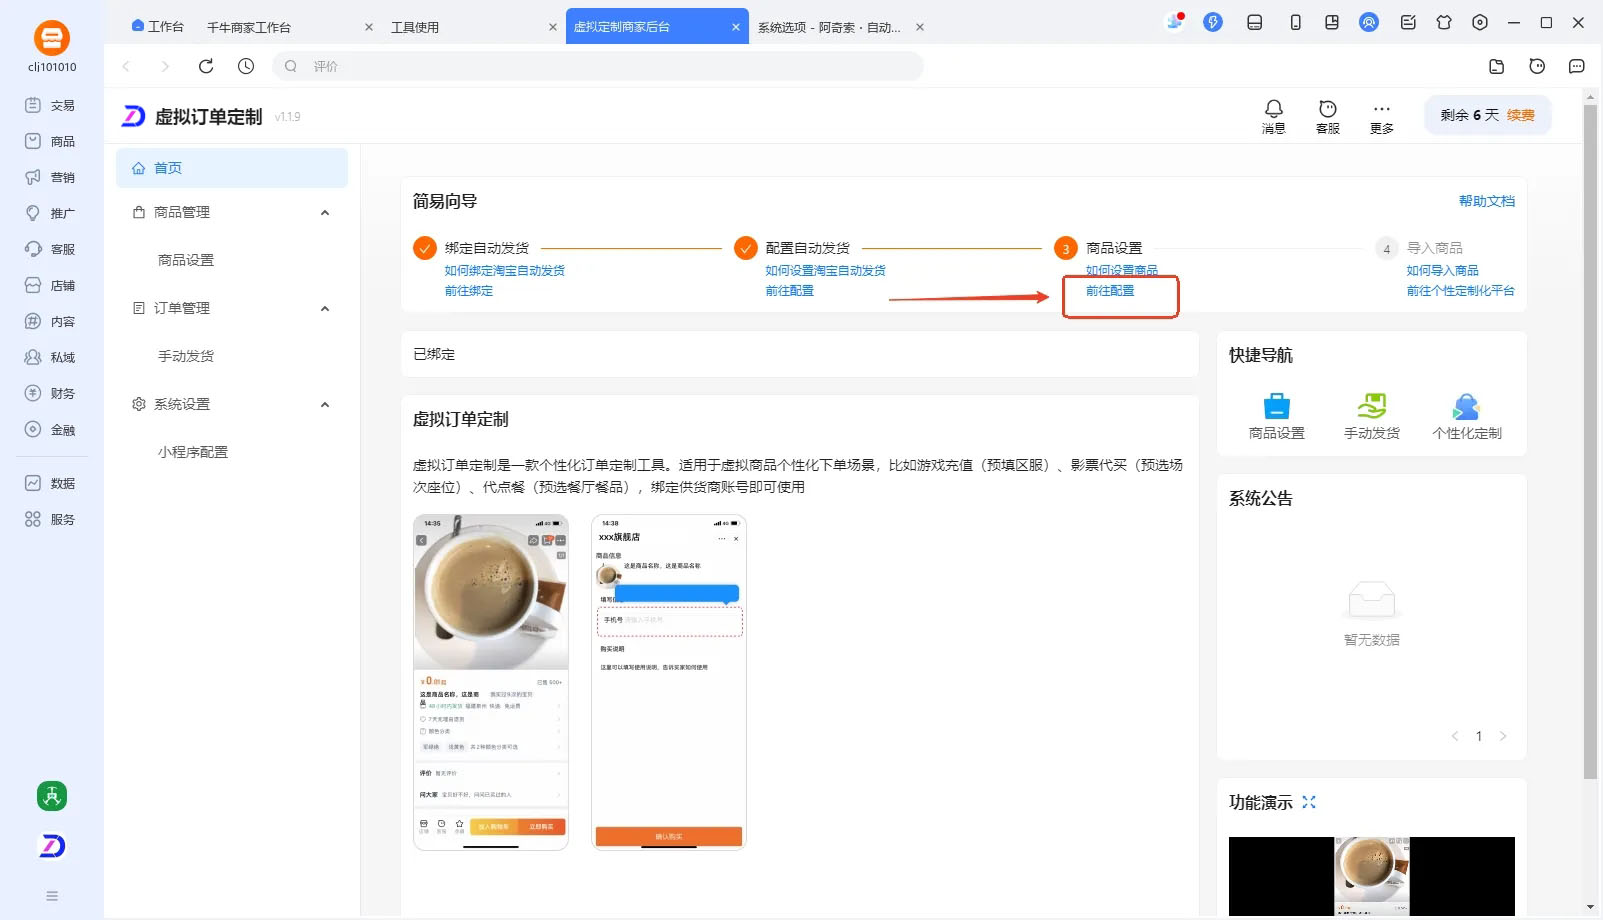1603x920 pixels.
Task: Open the 帮助文档 link
Action: coord(1487,201)
